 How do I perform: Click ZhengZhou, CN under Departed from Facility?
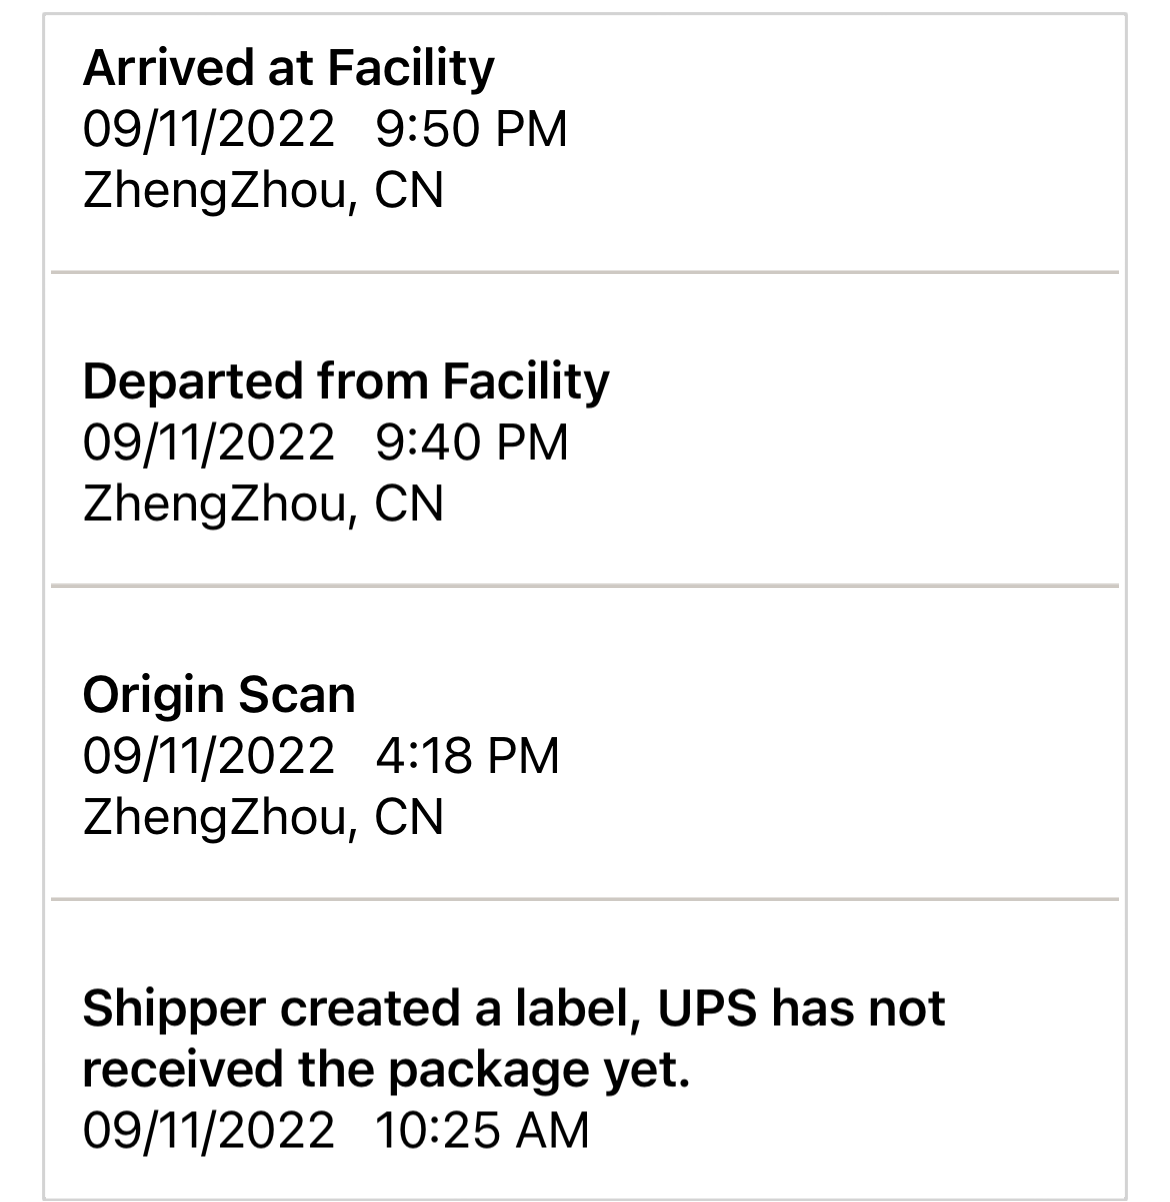263,503
